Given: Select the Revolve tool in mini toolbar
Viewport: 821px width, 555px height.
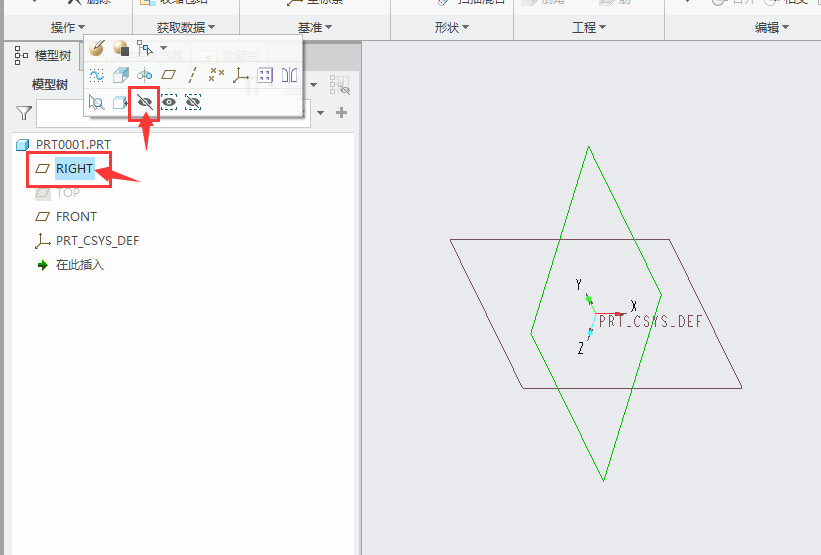Looking at the screenshot, I should (145, 75).
